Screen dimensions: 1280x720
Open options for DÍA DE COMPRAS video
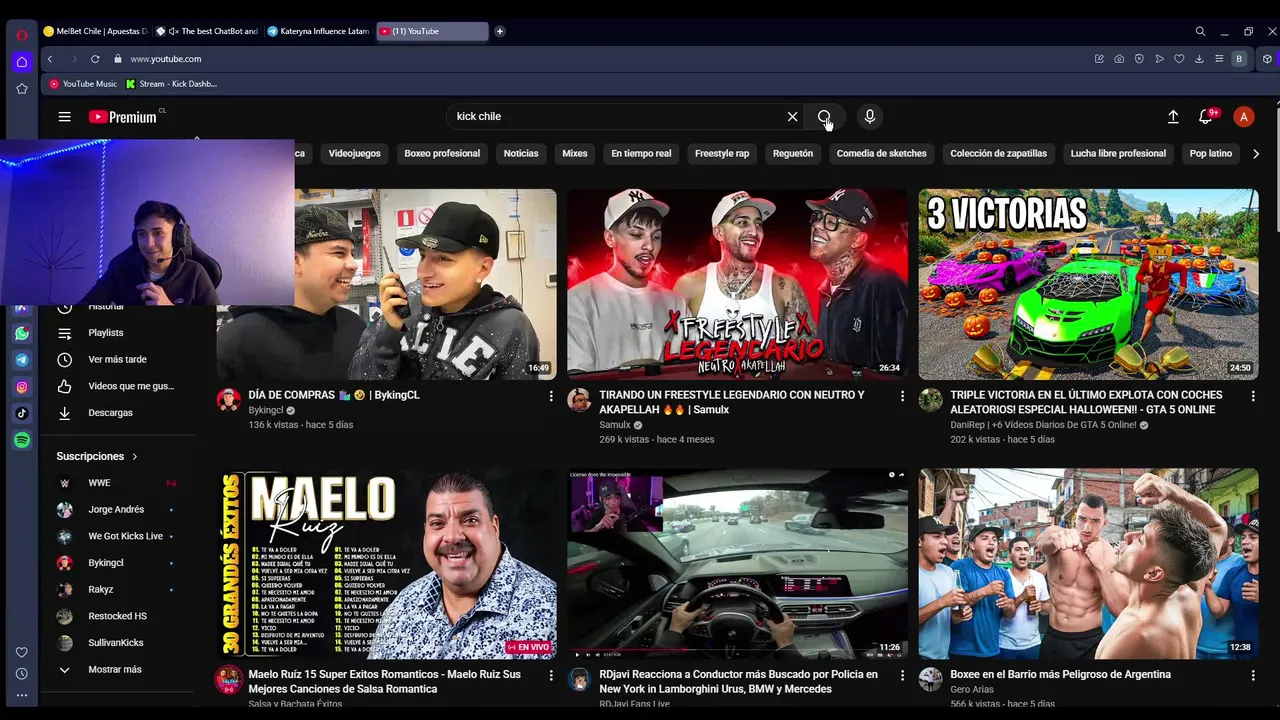tap(551, 397)
